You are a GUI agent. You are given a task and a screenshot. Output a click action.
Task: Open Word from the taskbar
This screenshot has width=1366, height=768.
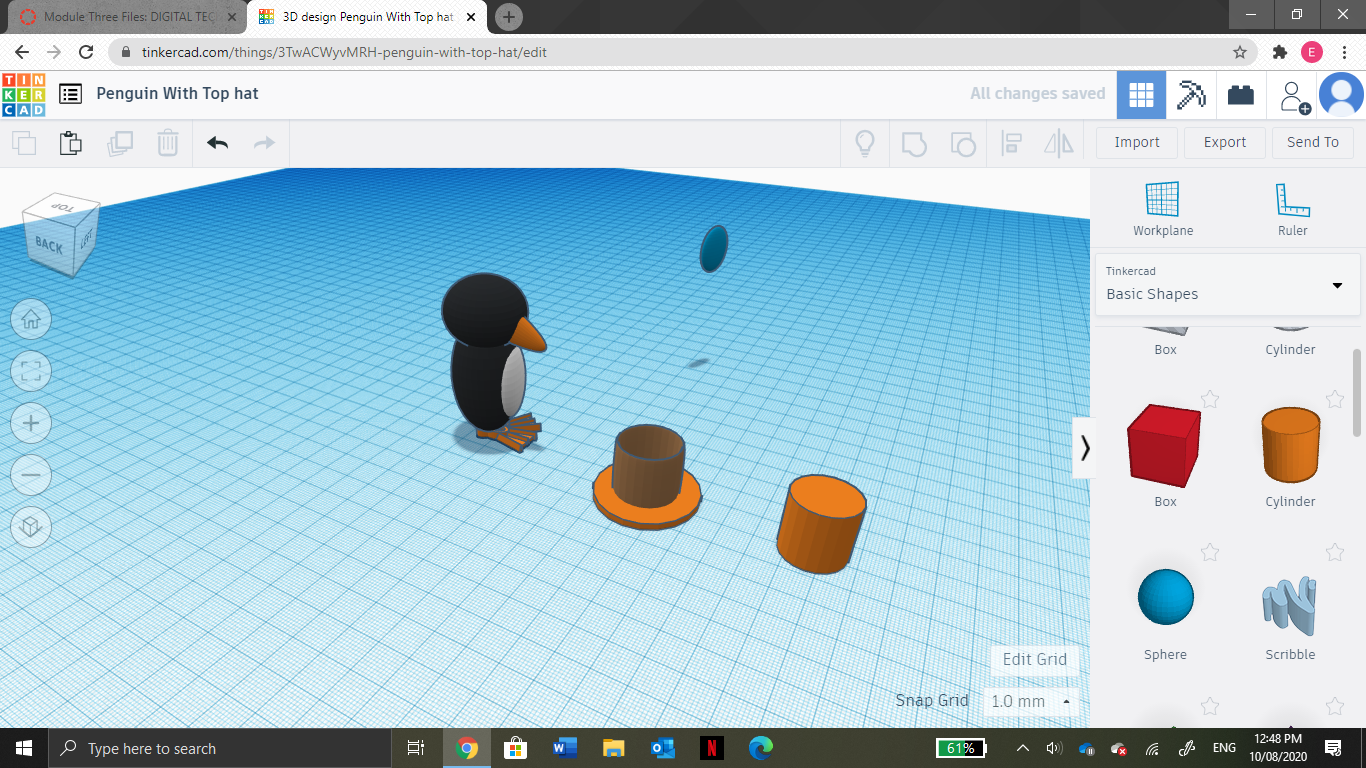click(565, 748)
